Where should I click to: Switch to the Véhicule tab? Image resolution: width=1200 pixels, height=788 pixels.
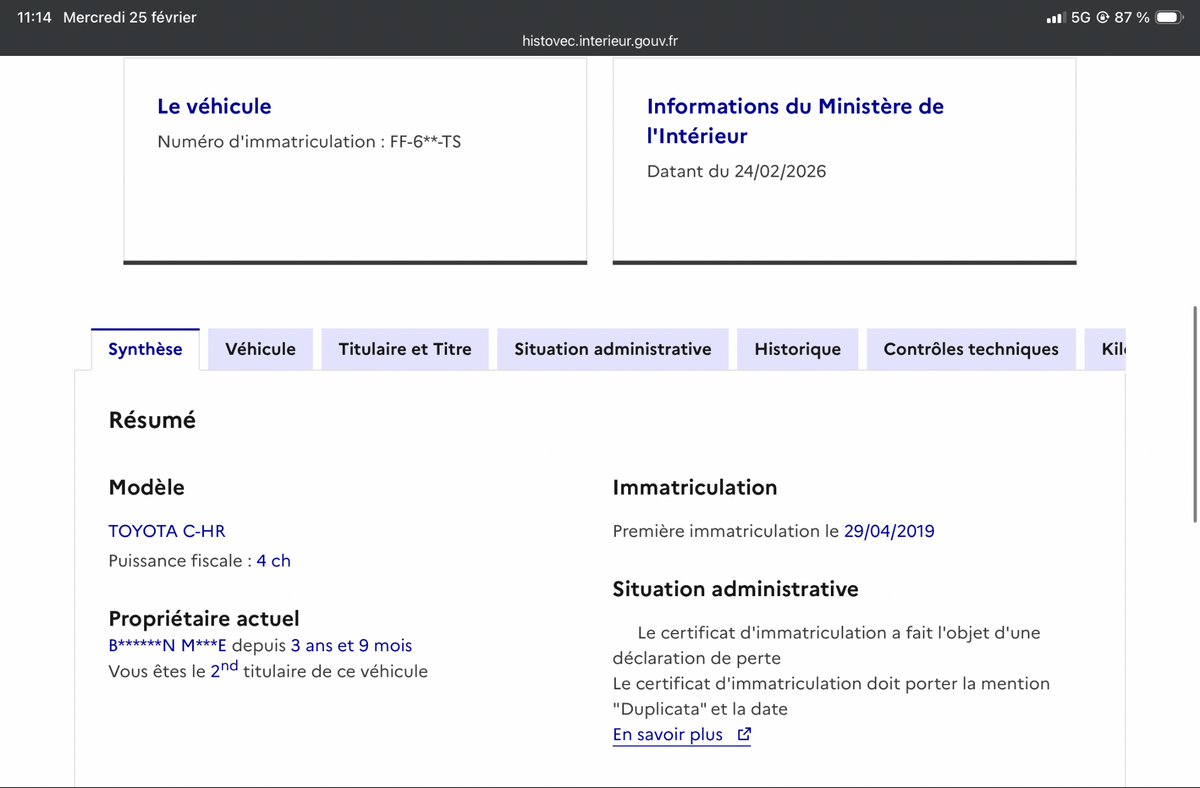260,349
